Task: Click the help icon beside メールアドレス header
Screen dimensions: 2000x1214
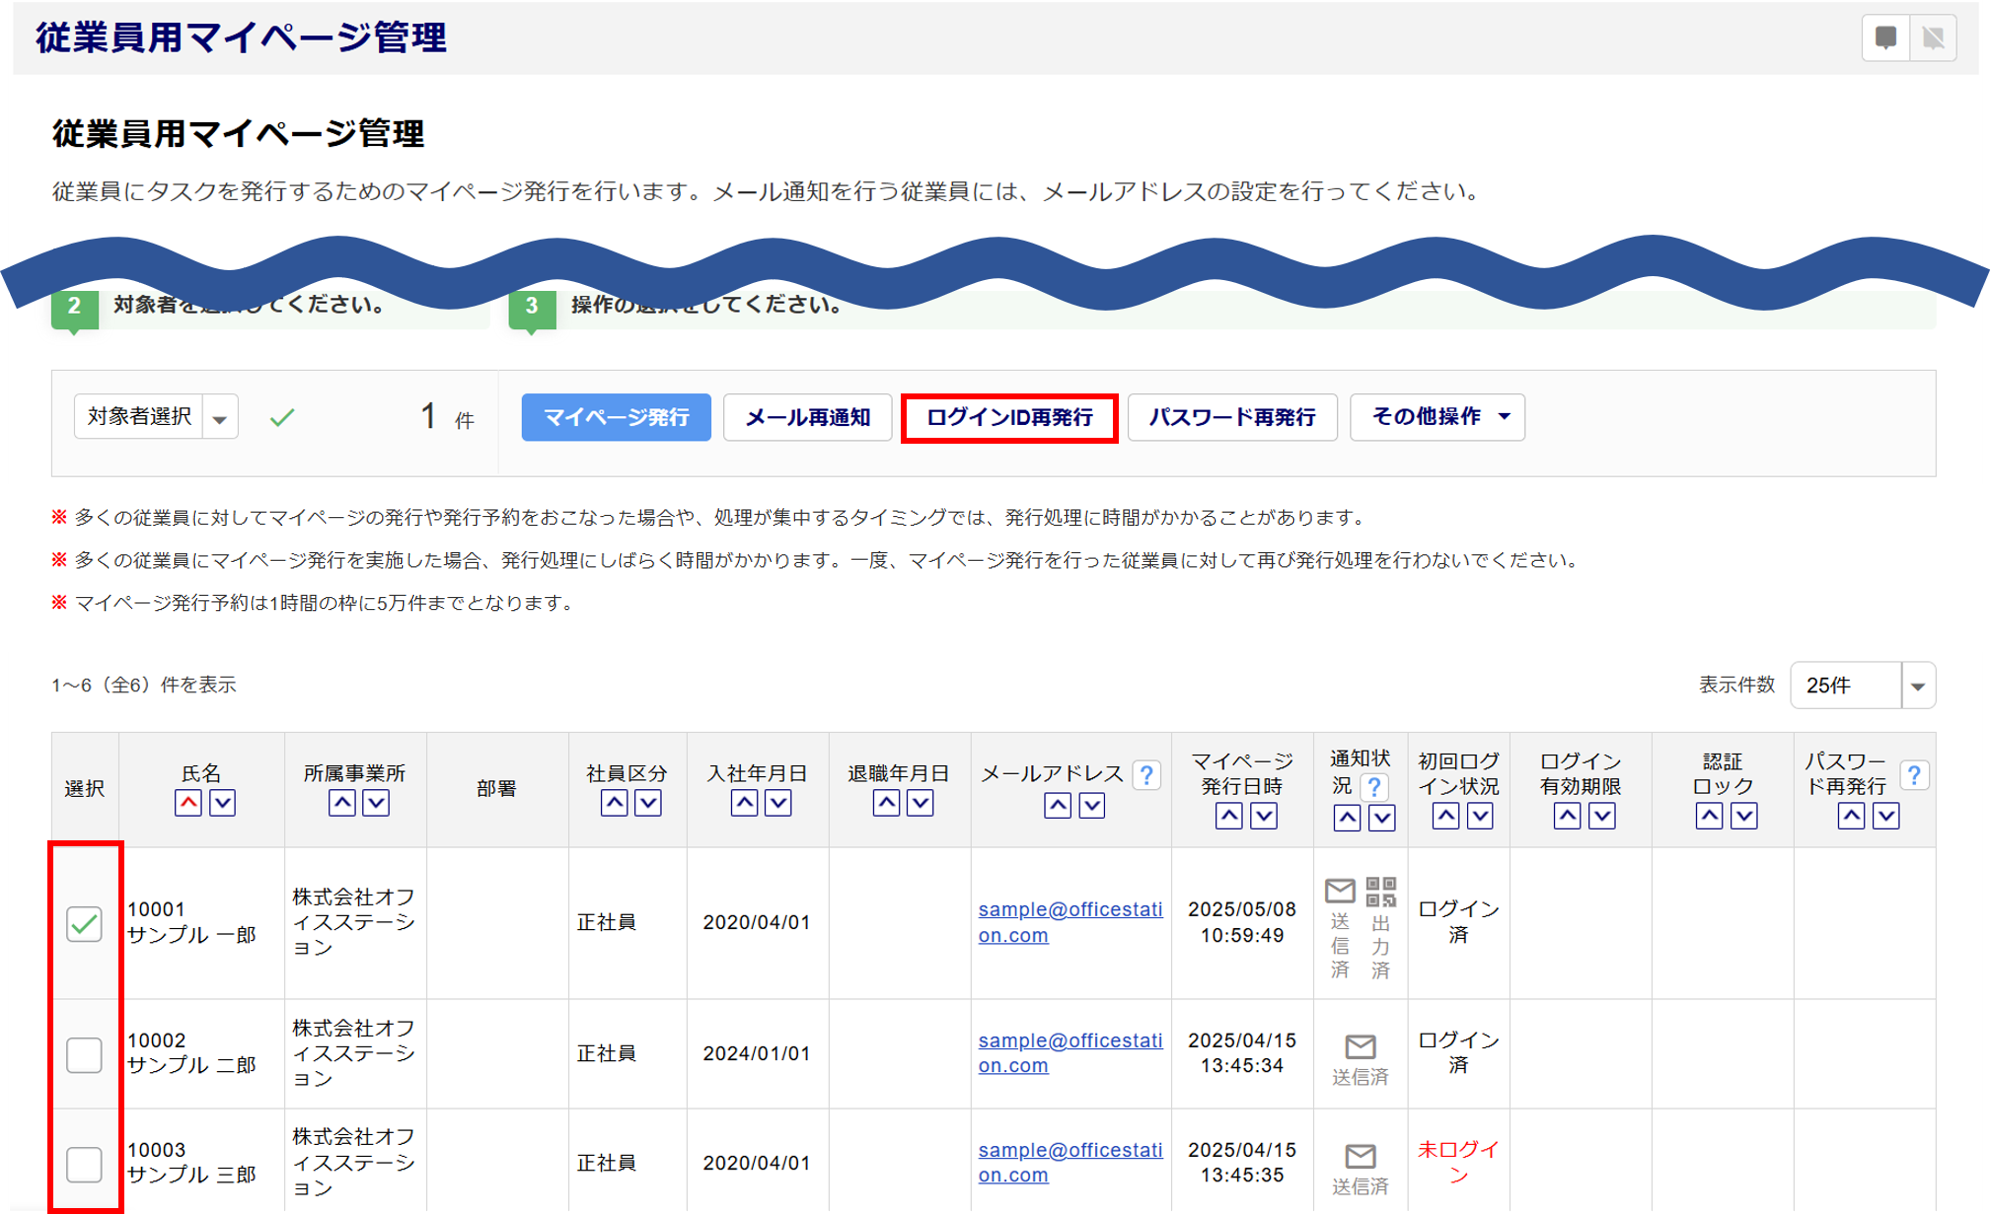Action: 1147,775
